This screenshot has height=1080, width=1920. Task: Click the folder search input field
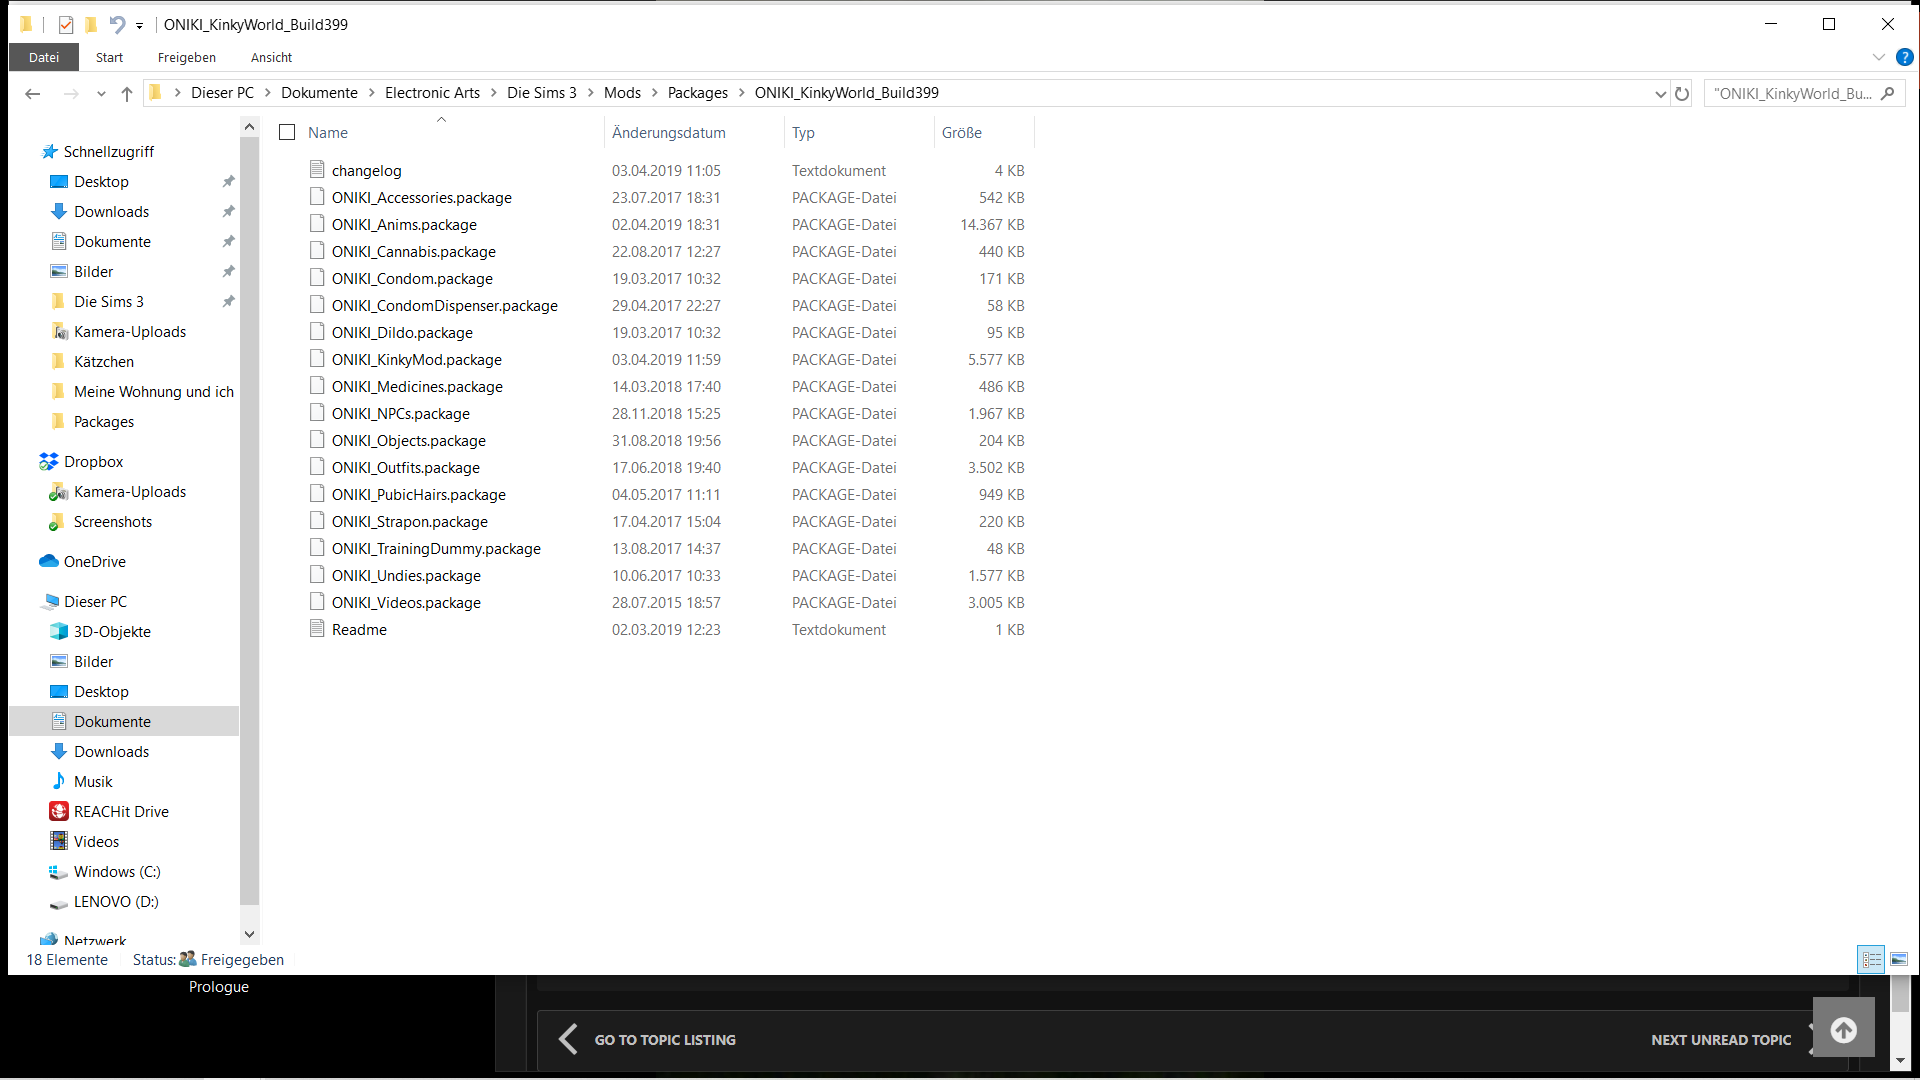pos(1793,93)
